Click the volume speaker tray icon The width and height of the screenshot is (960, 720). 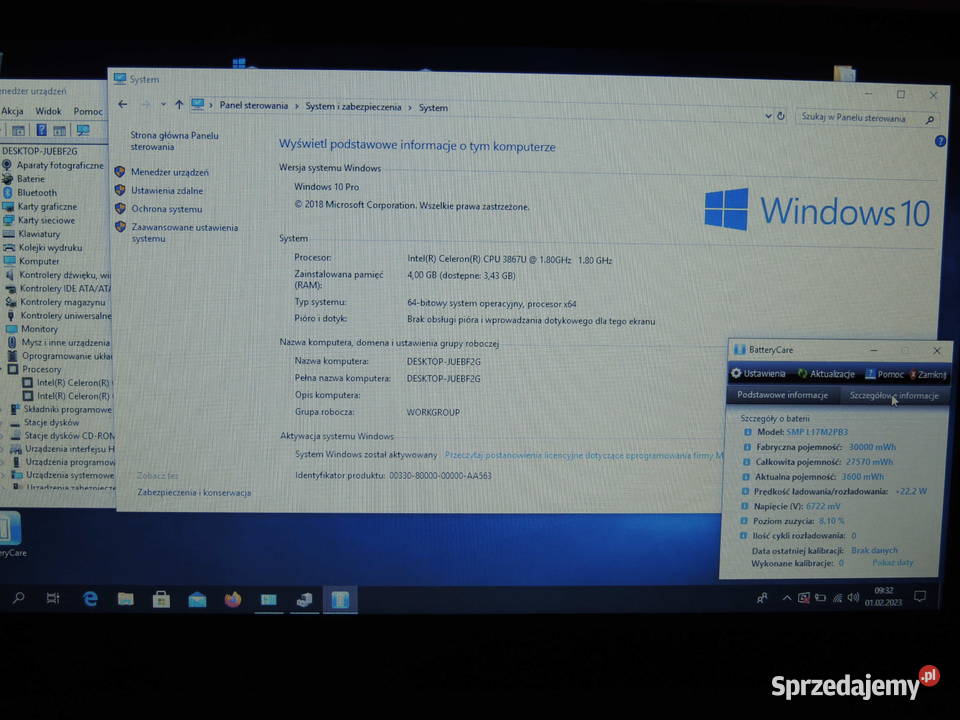tap(853, 598)
